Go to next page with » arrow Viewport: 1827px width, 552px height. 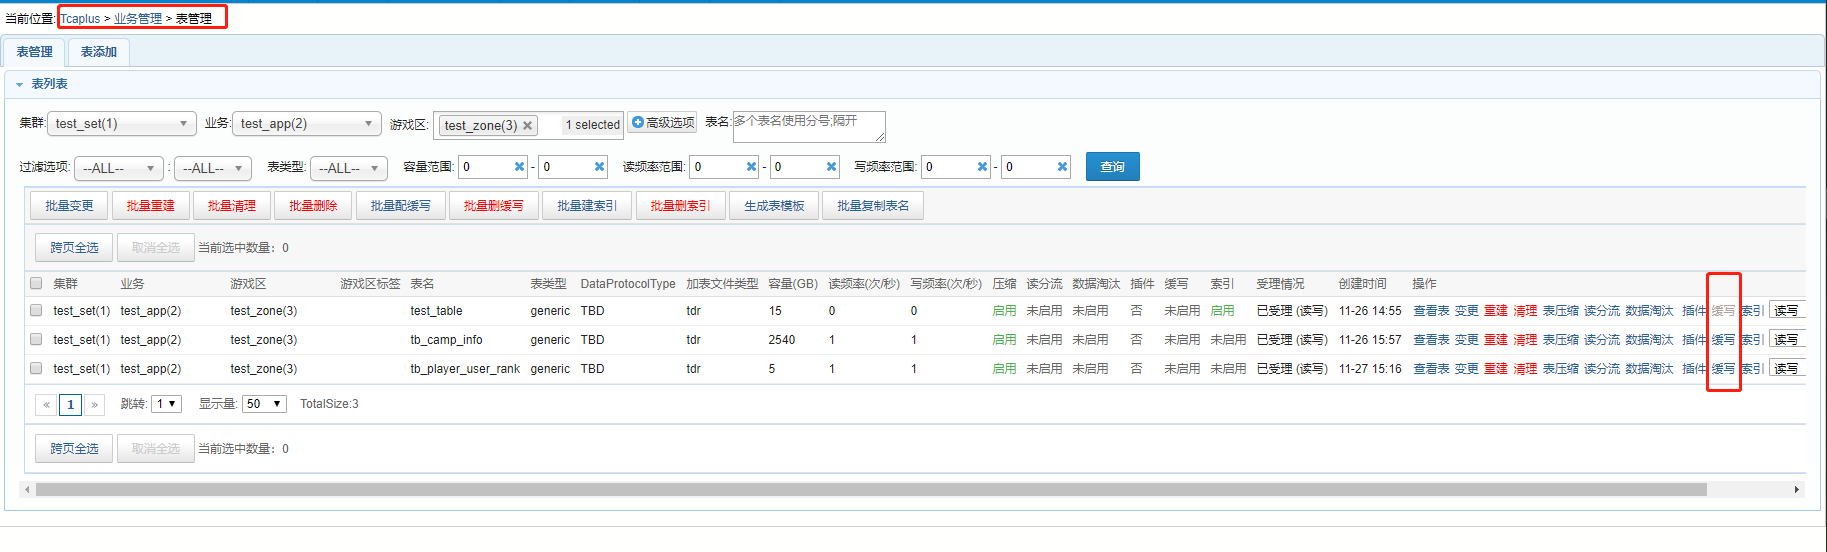95,405
